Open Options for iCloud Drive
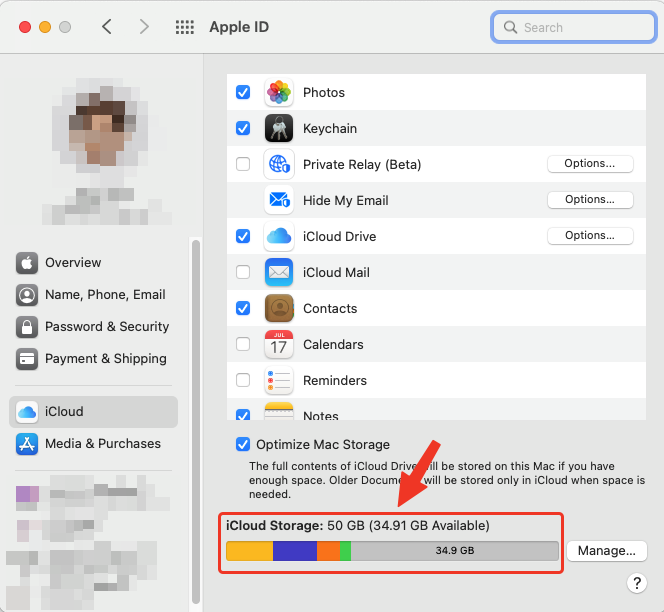This screenshot has width=664, height=612. 590,235
